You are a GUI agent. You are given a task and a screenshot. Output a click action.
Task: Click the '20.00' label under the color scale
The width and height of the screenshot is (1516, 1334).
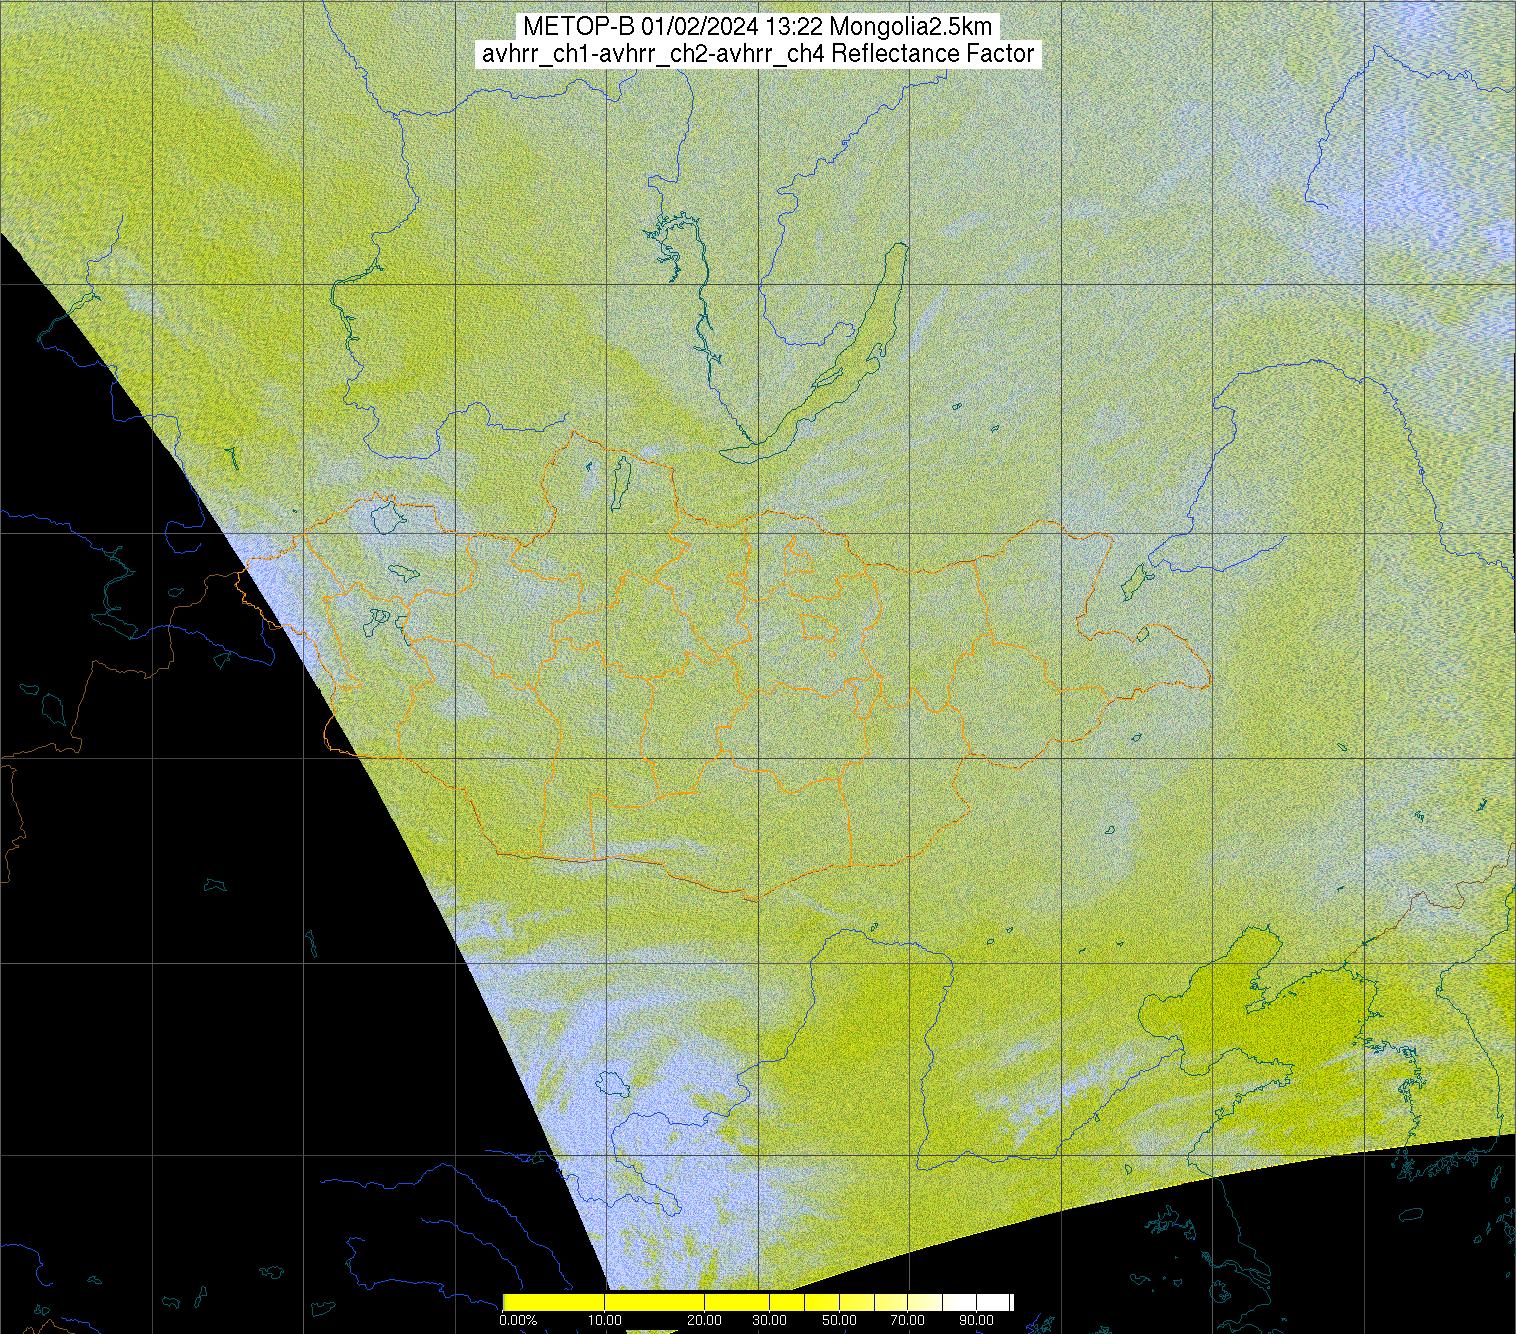[704, 1320]
